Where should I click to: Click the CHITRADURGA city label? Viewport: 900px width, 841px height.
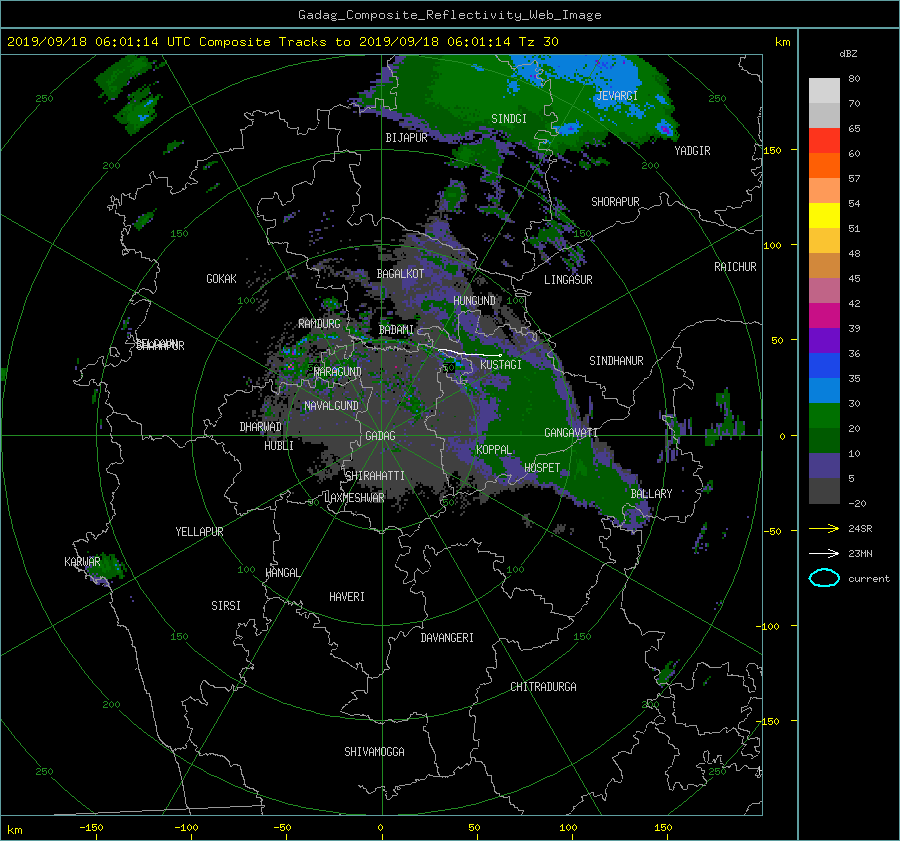543,687
